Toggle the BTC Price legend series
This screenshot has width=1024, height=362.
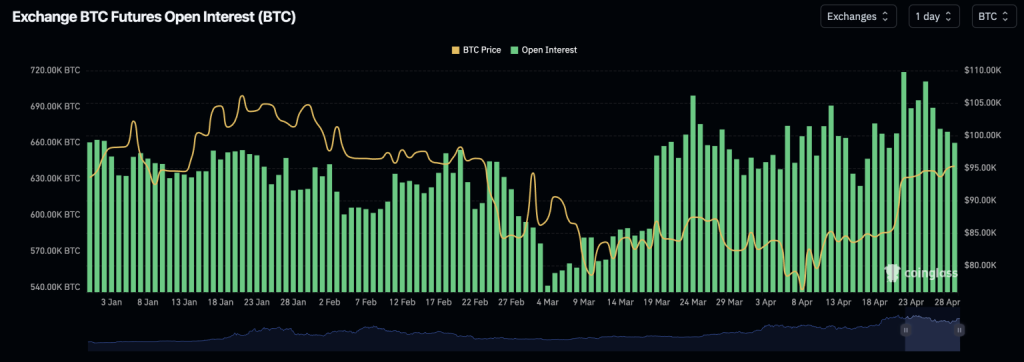476,50
